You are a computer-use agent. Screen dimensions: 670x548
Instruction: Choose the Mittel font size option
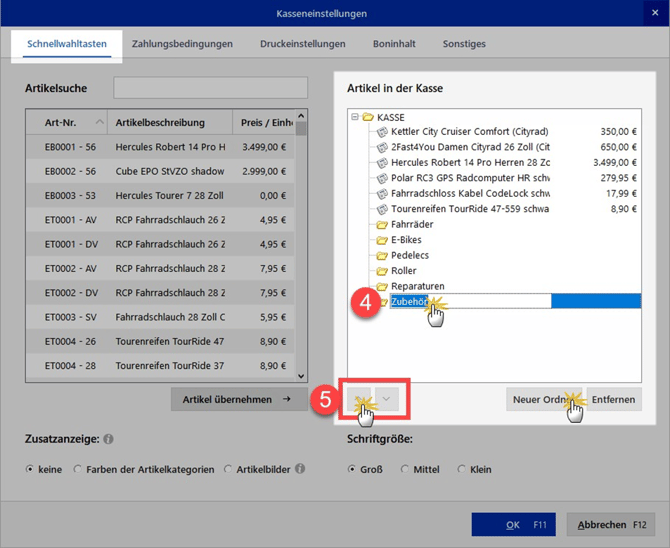point(405,469)
